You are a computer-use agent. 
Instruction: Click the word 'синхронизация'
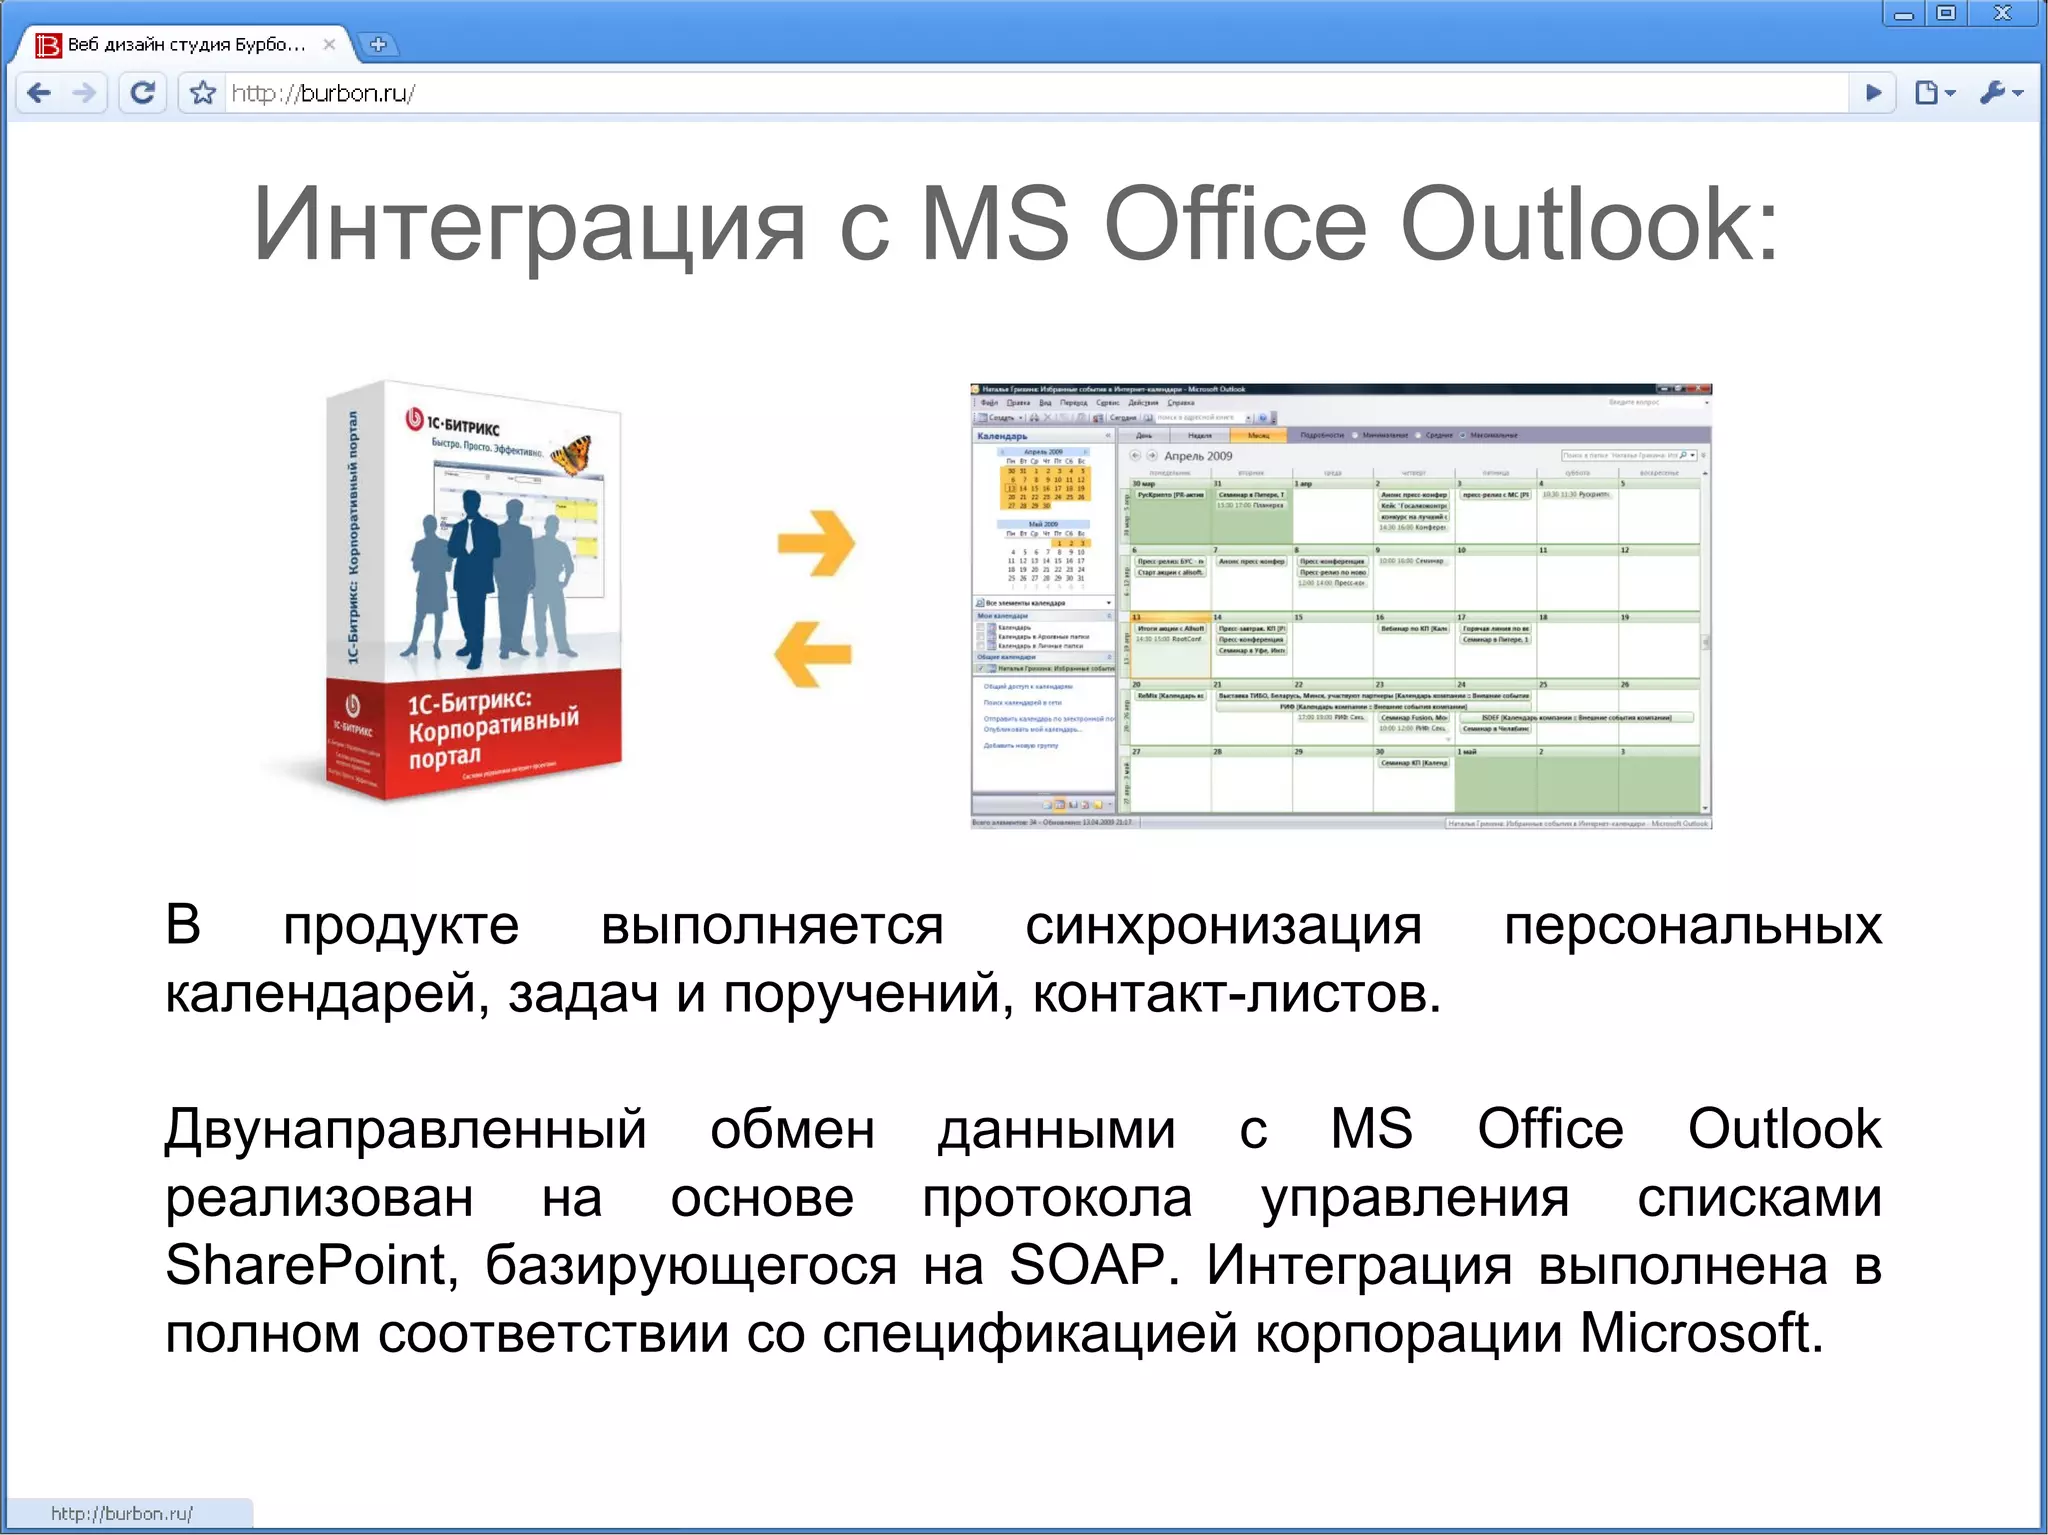1223,925
